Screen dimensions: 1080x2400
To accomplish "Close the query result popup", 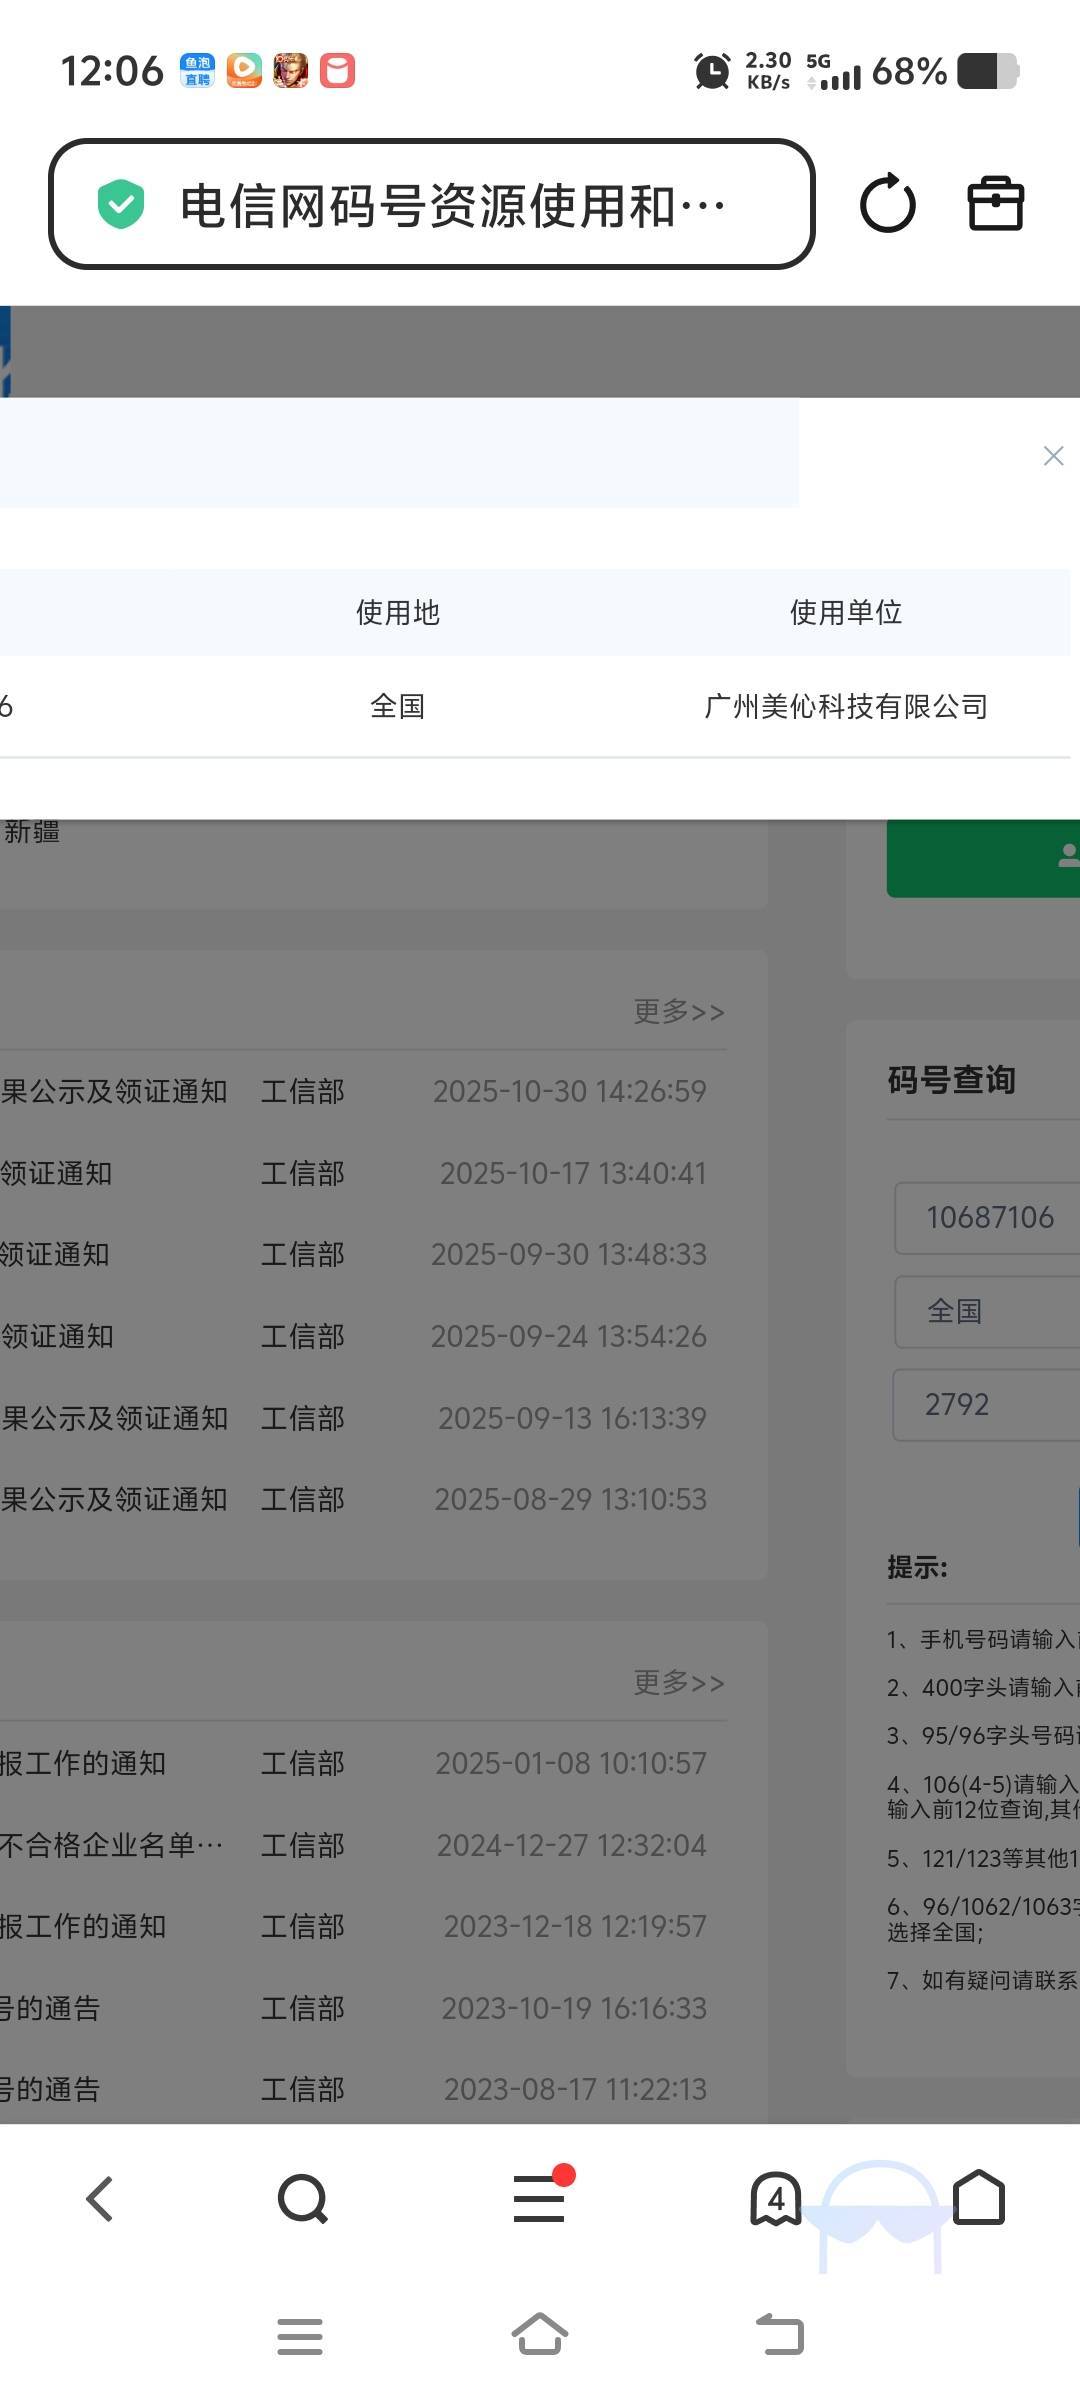I will point(1053,456).
